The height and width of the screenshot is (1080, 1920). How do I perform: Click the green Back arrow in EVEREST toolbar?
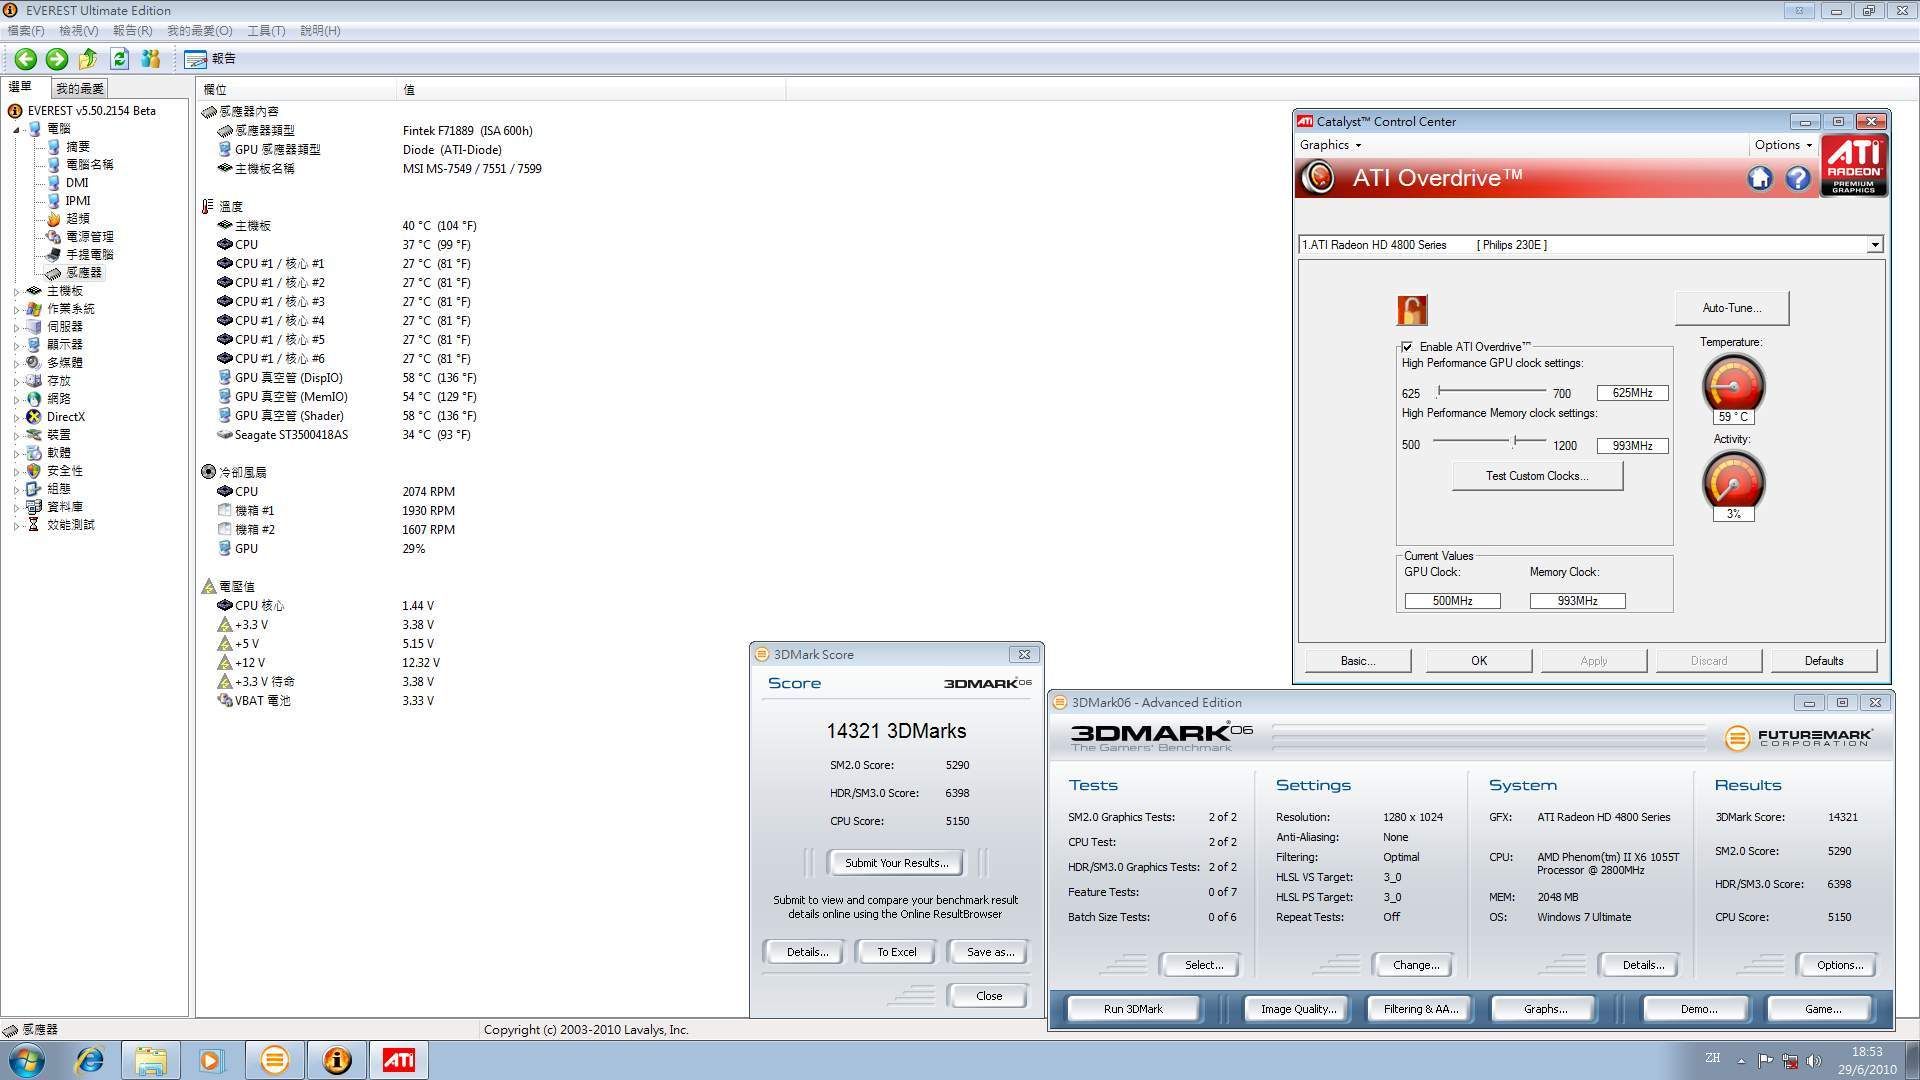(x=26, y=59)
